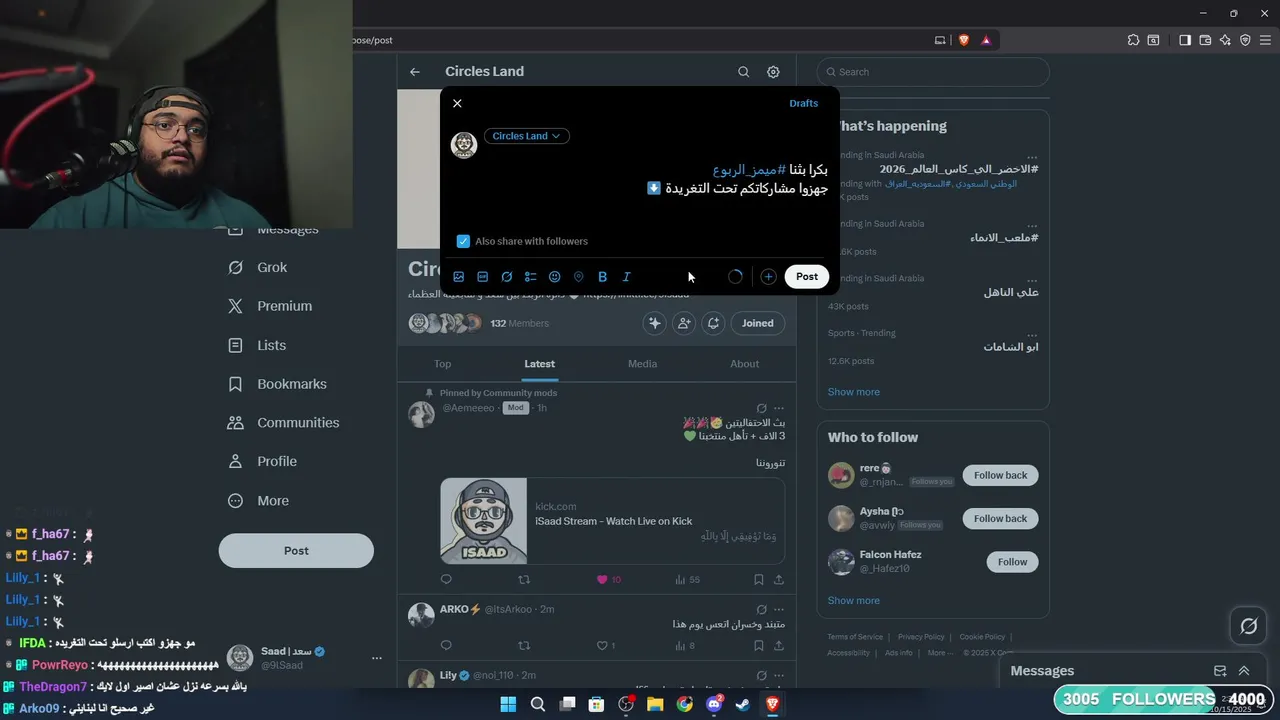This screenshot has width=1280, height=720.
Task: Open Lists from left sidebar
Action: coord(257,345)
